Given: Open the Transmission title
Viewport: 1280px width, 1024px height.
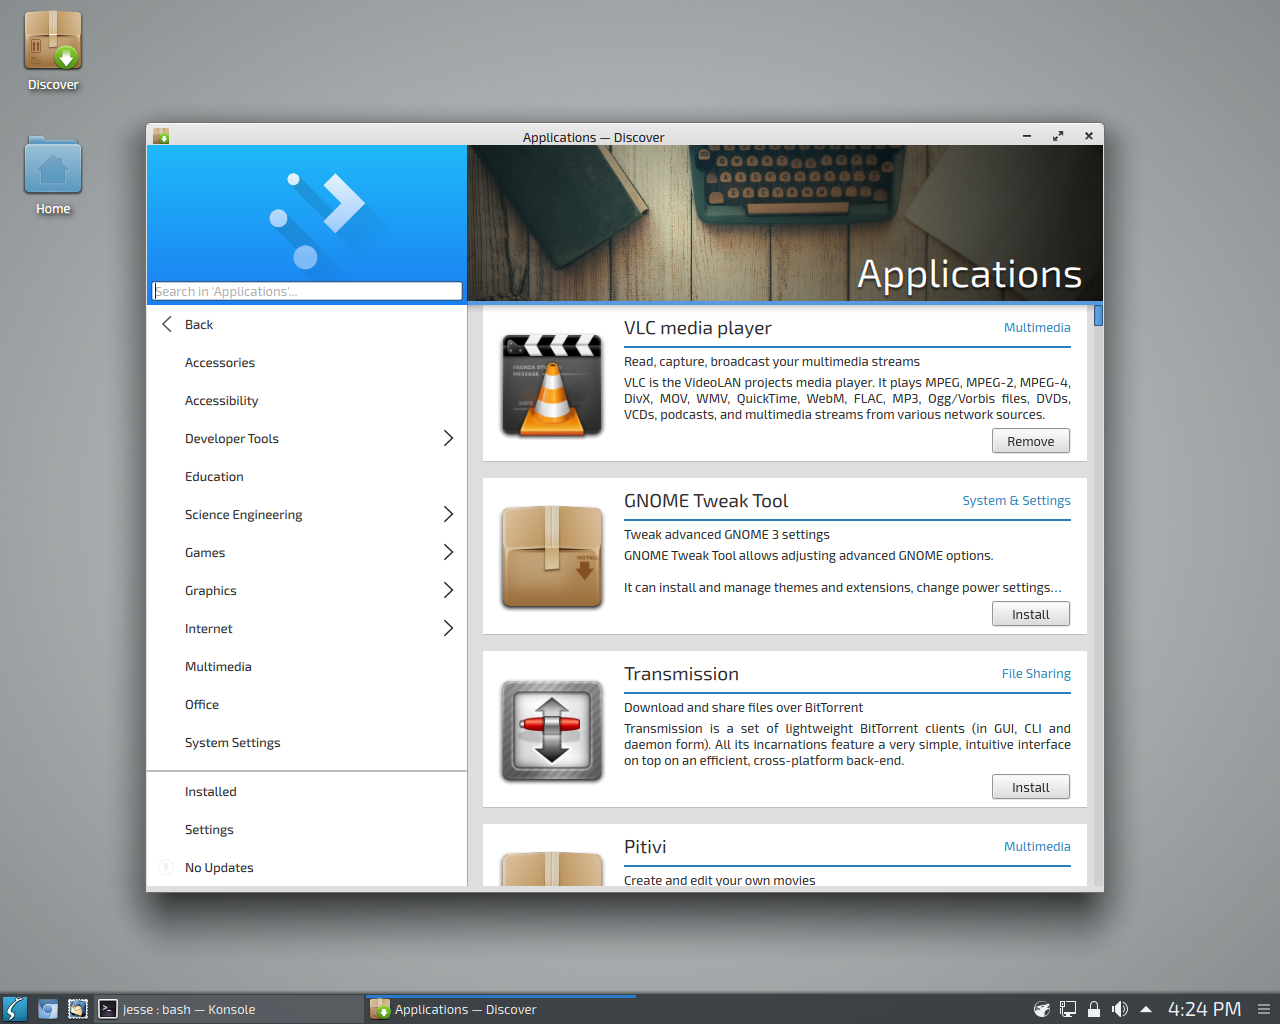Looking at the screenshot, I should [x=681, y=674].
